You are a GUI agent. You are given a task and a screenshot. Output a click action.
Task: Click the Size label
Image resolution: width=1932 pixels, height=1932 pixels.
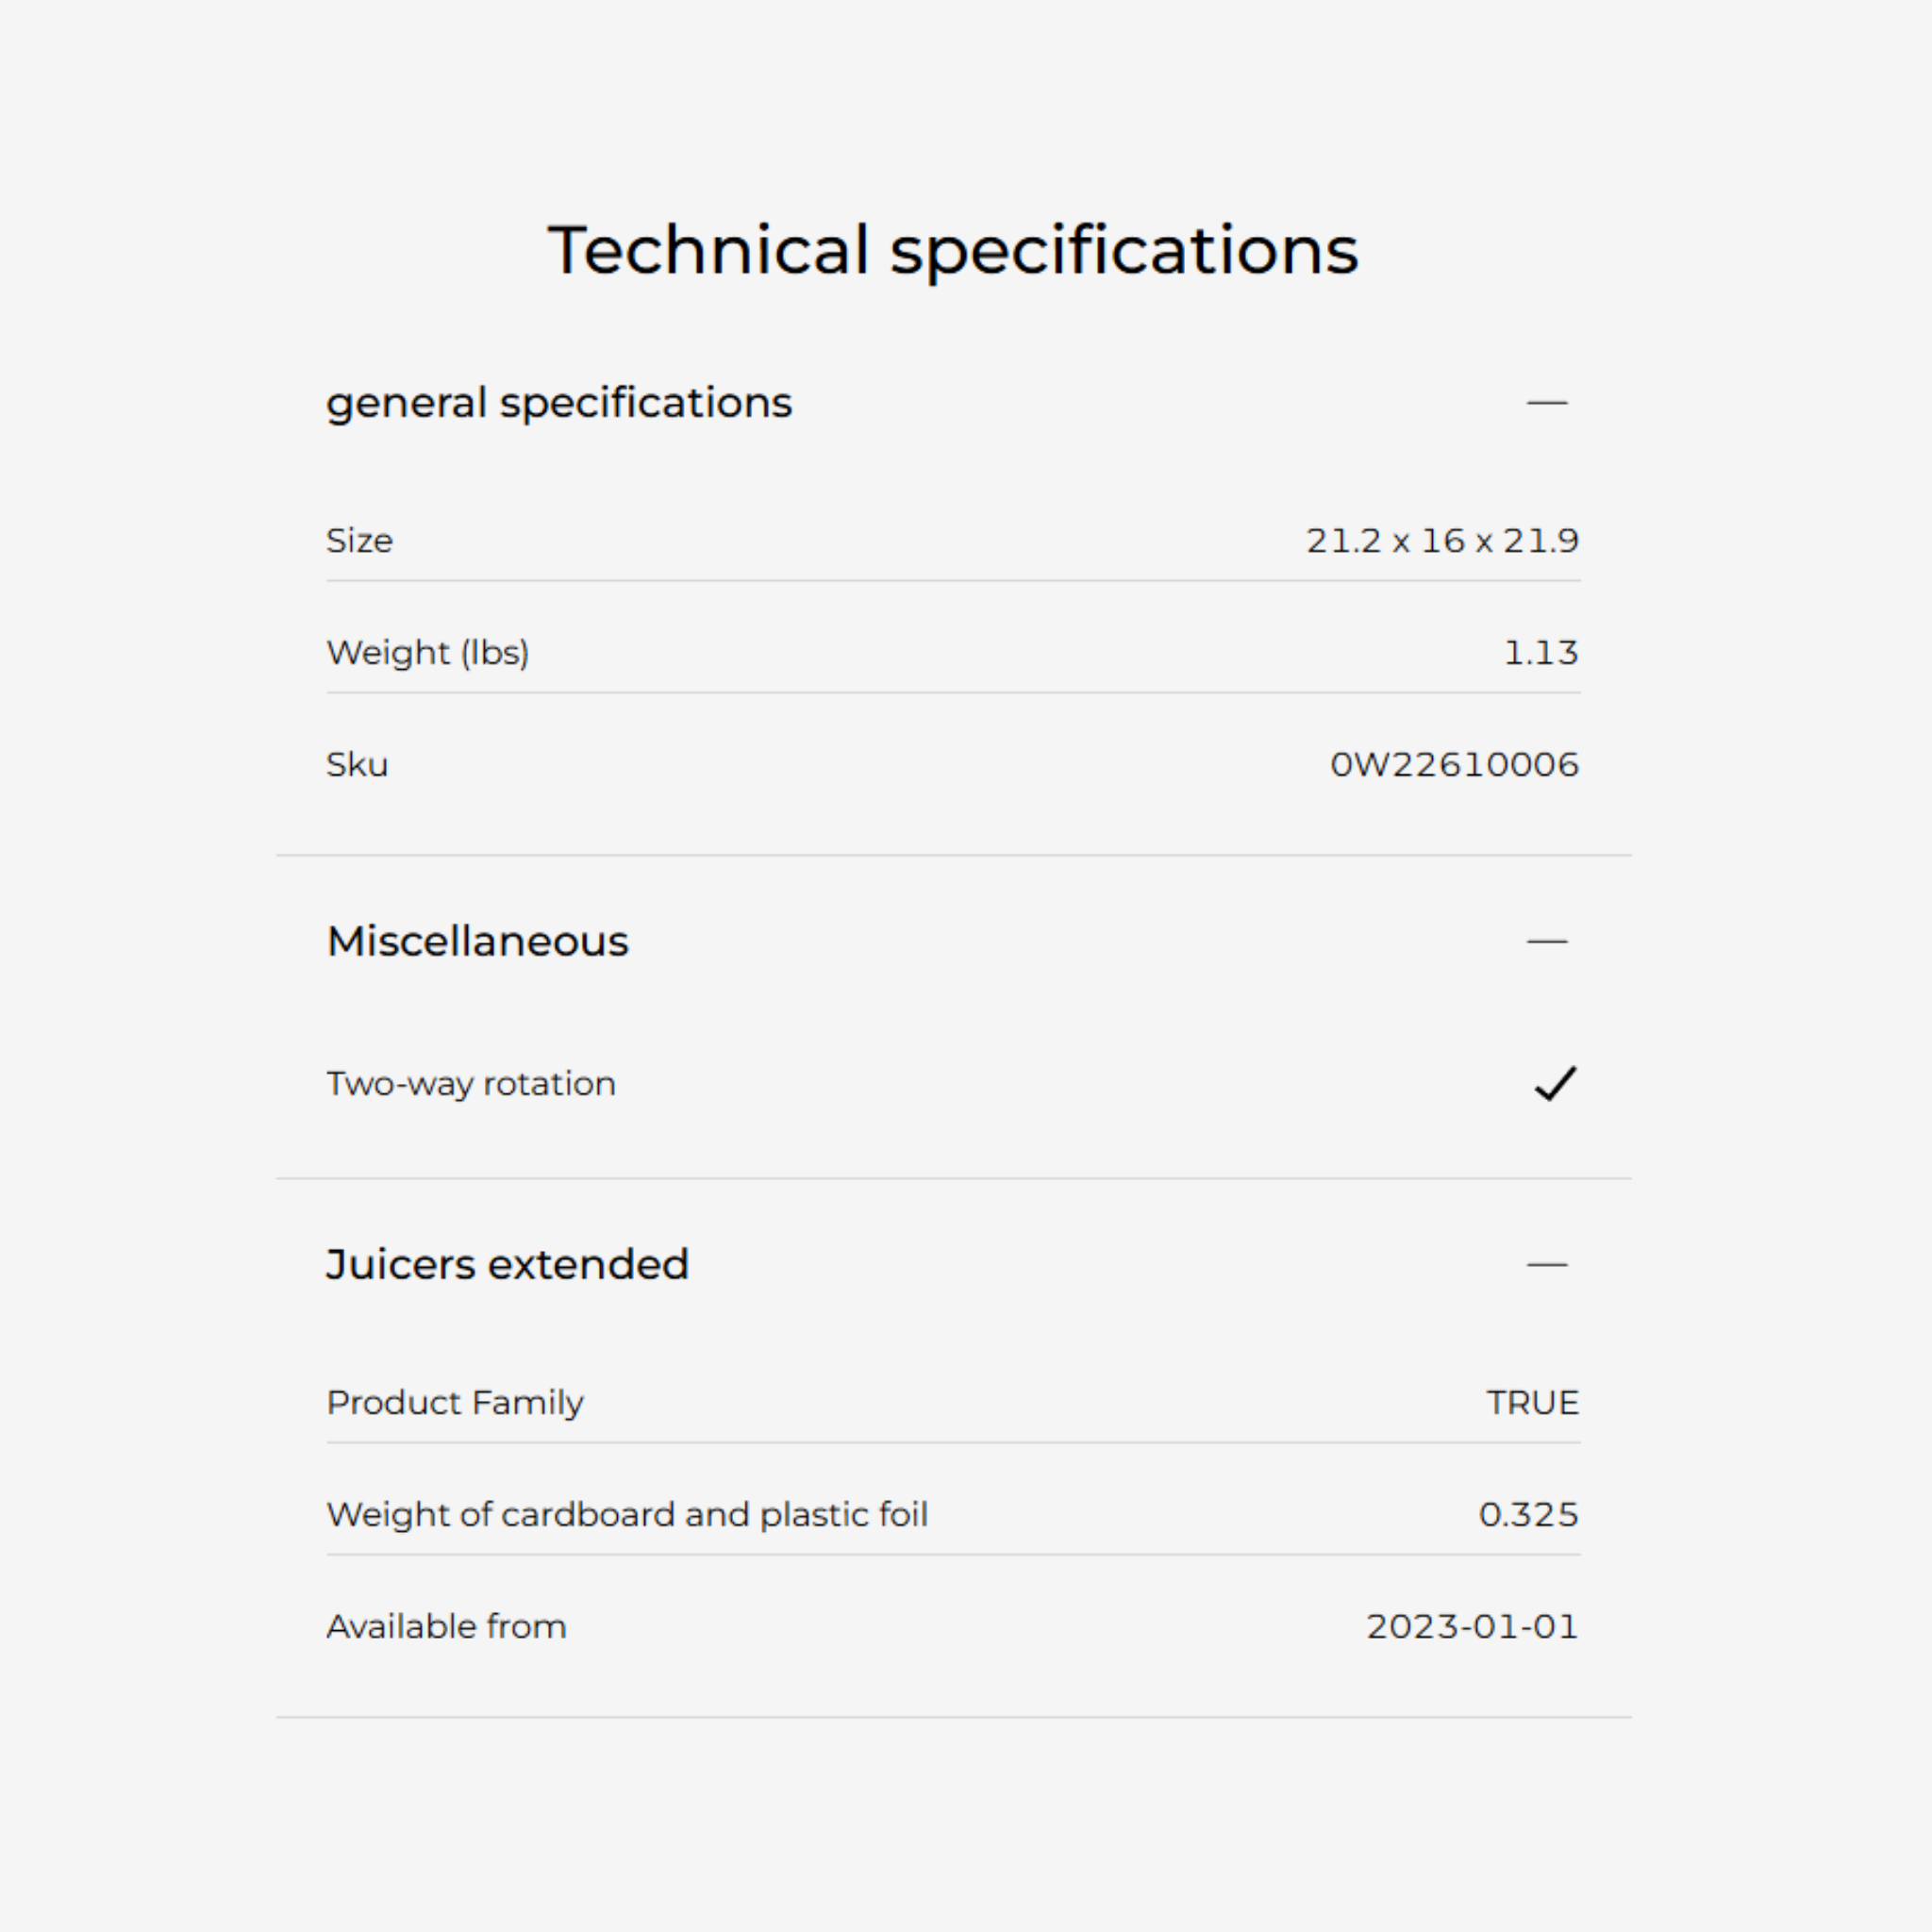pos(360,541)
